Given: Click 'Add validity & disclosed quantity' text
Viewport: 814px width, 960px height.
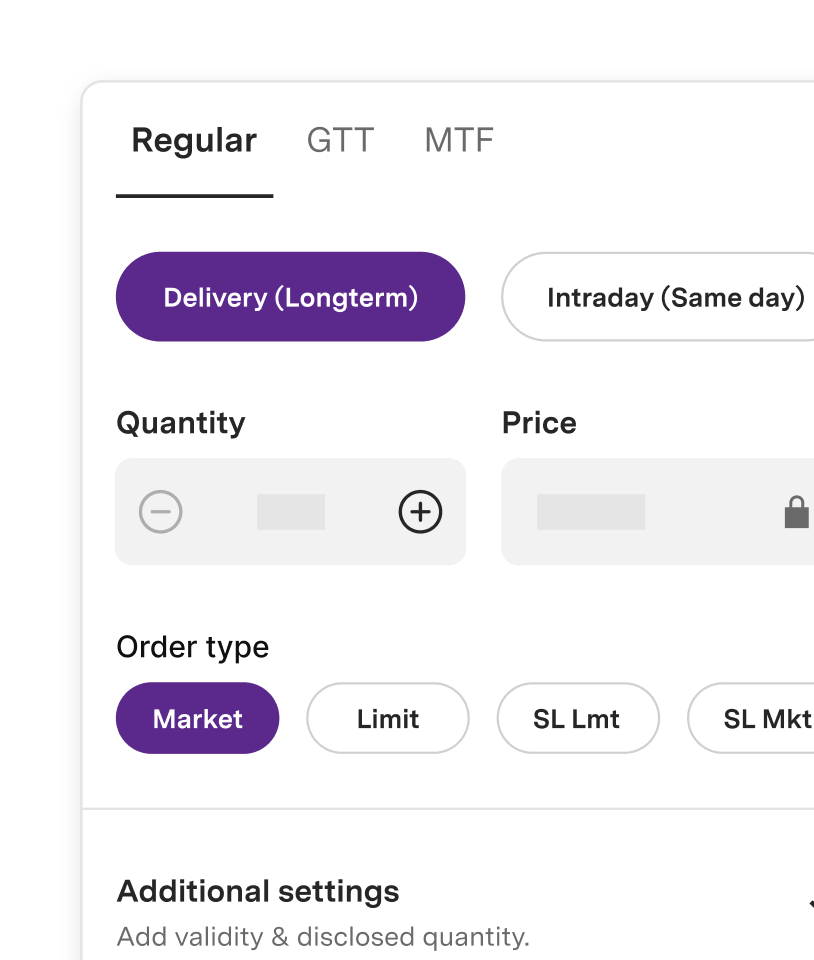Looking at the screenshot, I should (x=323, y=937).
